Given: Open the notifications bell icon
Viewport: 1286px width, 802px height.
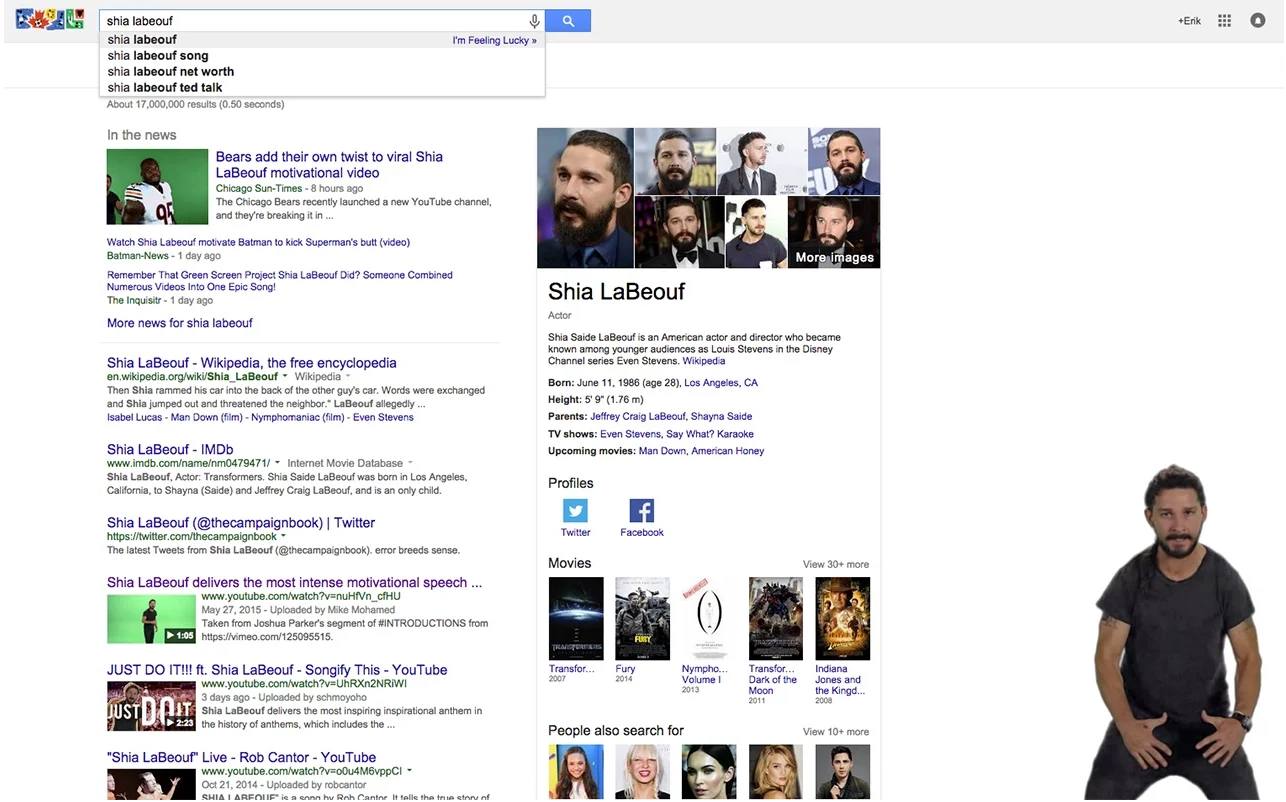Looking at the screenshot, I should [1258, 21].
